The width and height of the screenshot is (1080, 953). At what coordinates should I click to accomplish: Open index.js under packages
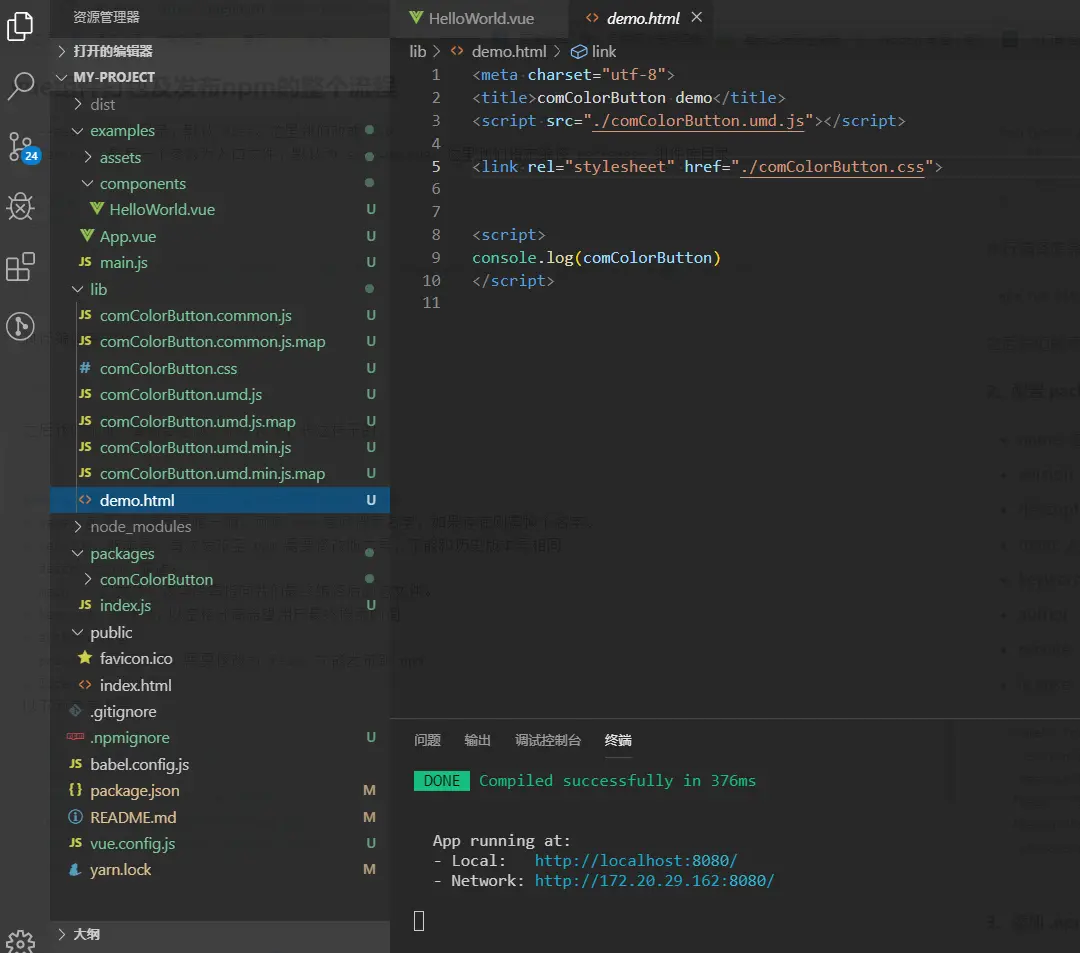click(220, 605)
